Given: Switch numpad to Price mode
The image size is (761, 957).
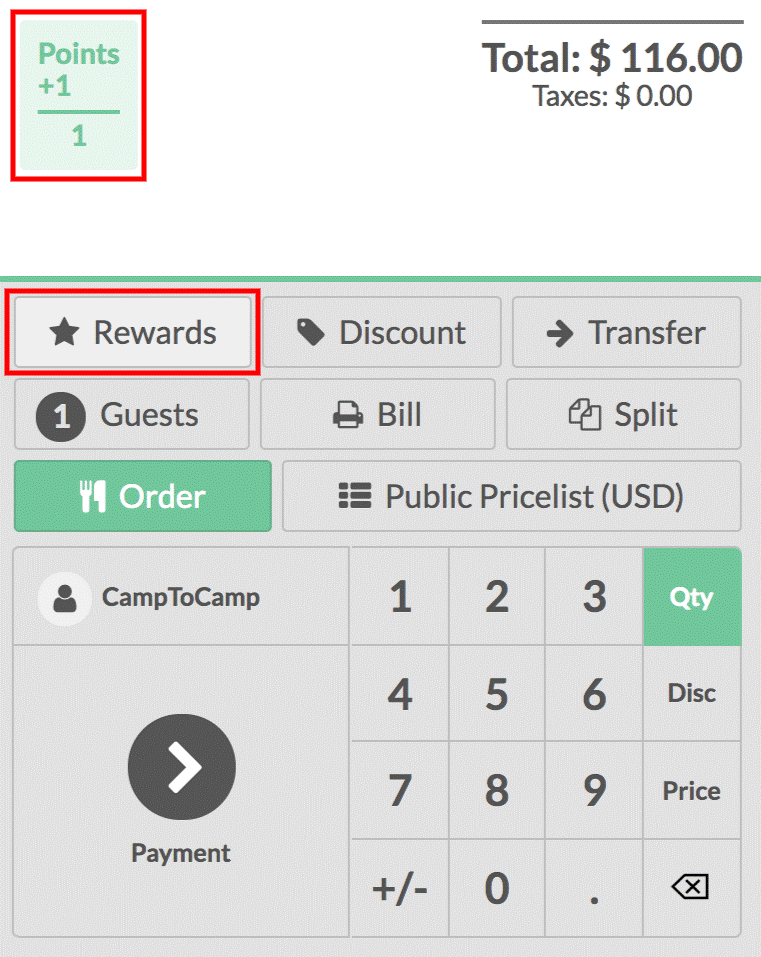Looking at the screenshot, I should point(692,790).
